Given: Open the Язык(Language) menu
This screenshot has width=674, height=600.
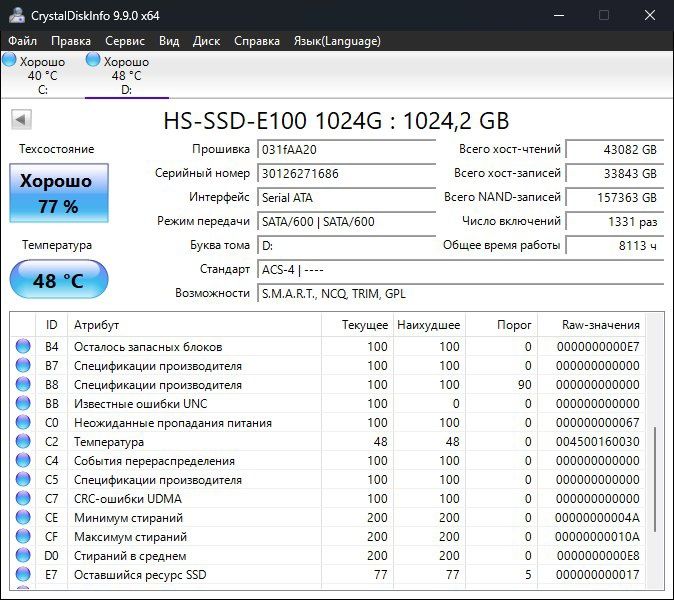Looking at the screenshot, I should point(337,41).
